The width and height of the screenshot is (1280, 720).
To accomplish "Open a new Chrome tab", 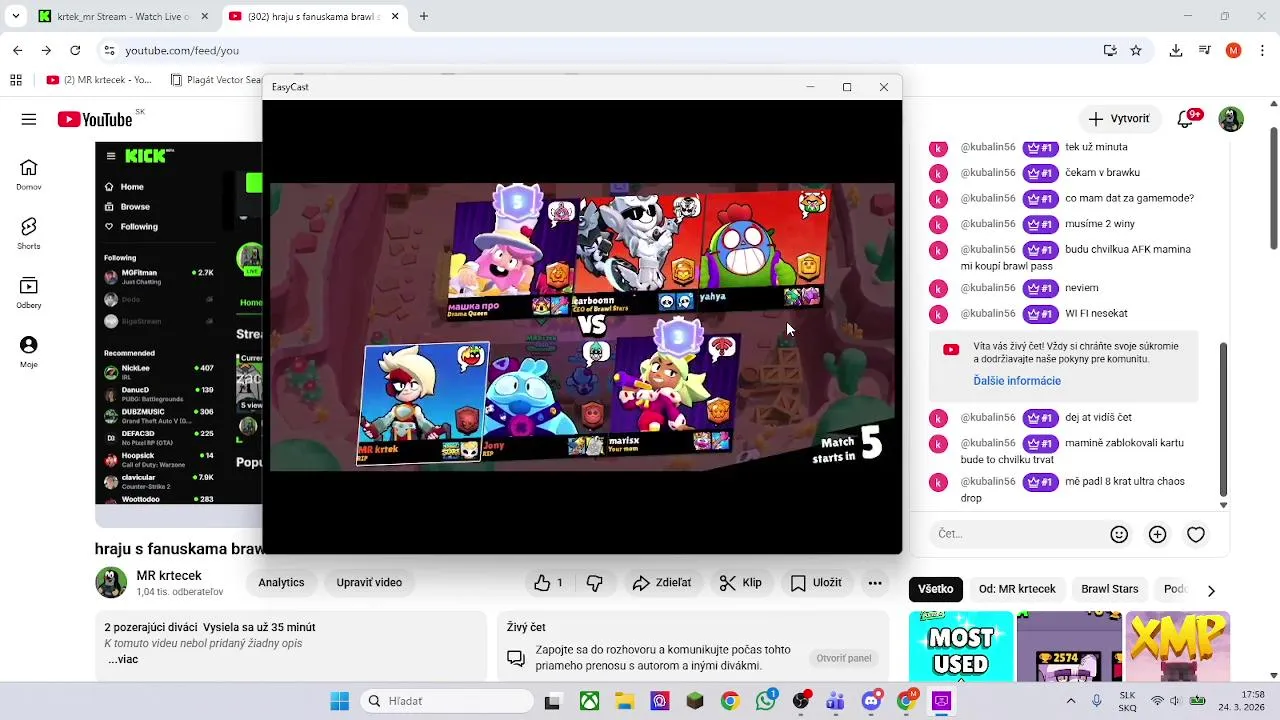I will (x=424, y=16).
